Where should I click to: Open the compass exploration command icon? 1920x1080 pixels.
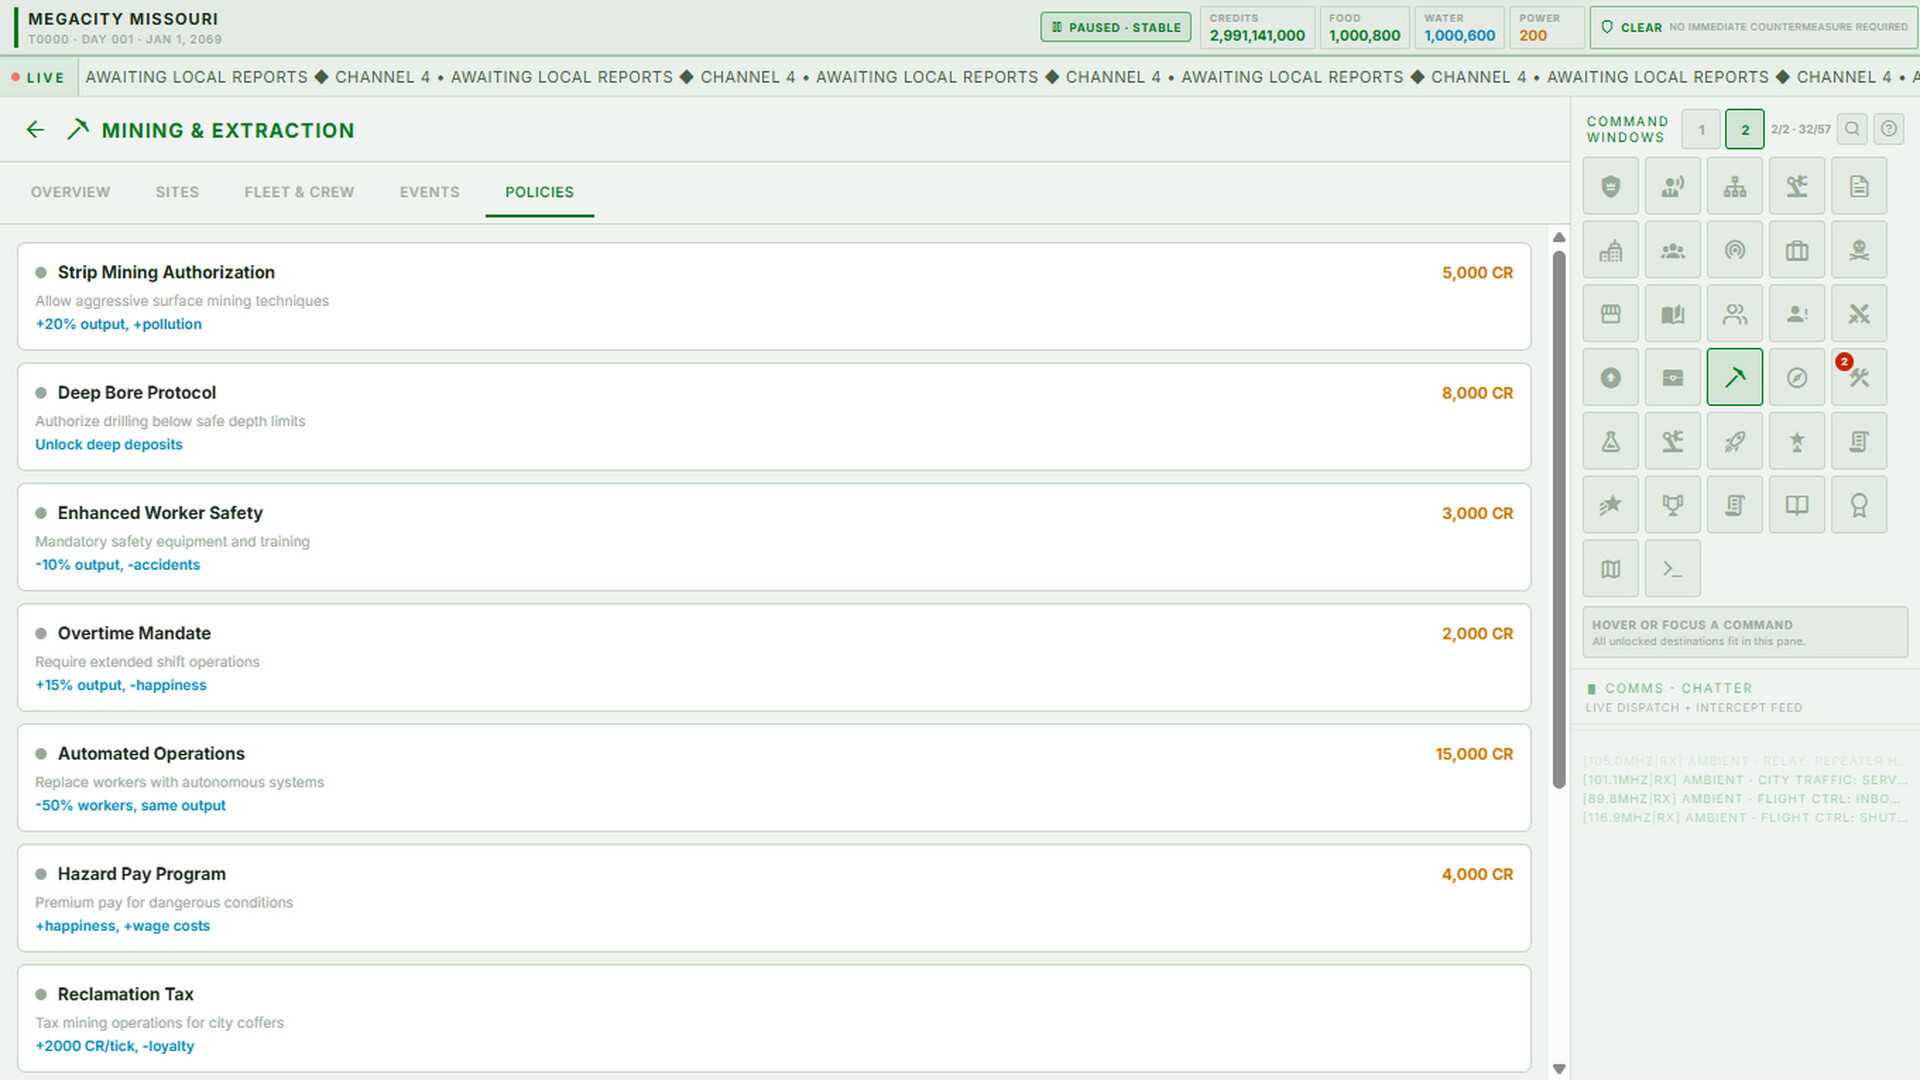click(x=1796, y=377)
